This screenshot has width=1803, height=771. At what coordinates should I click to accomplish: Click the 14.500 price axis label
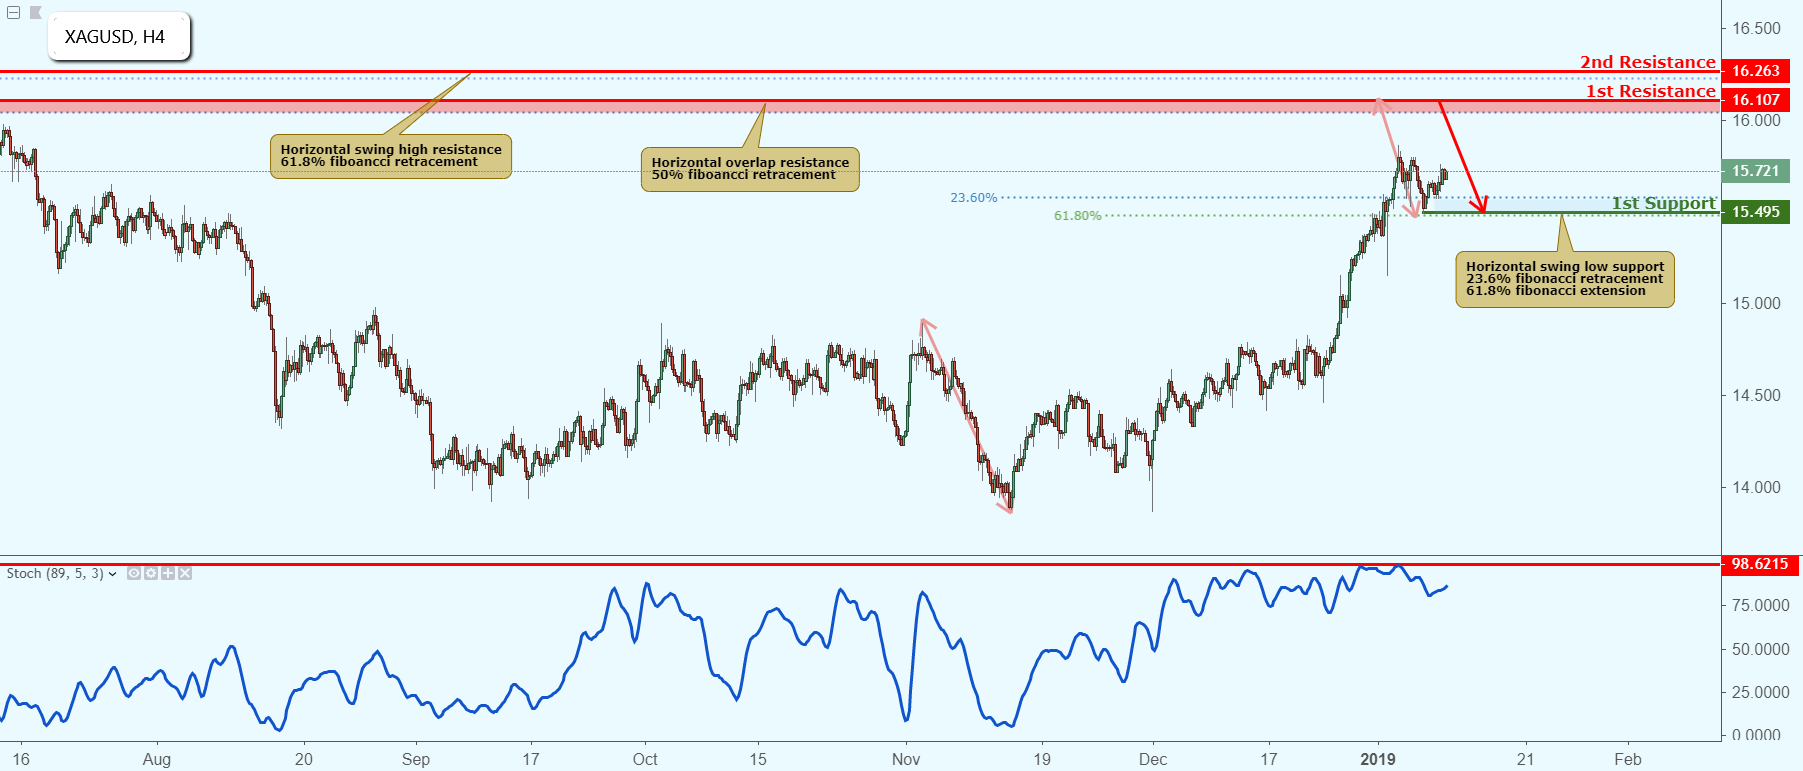click(1756, 396)
